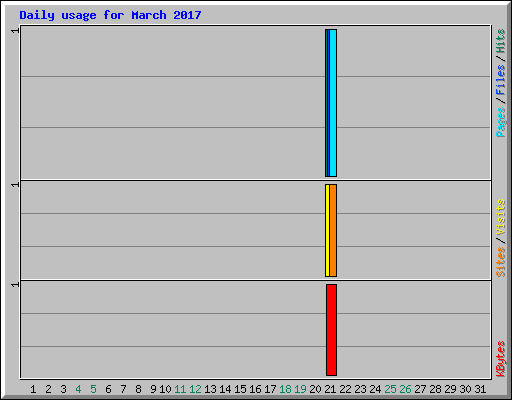Click green day '5' on the x-axis
512x400 pixels.
93,389
